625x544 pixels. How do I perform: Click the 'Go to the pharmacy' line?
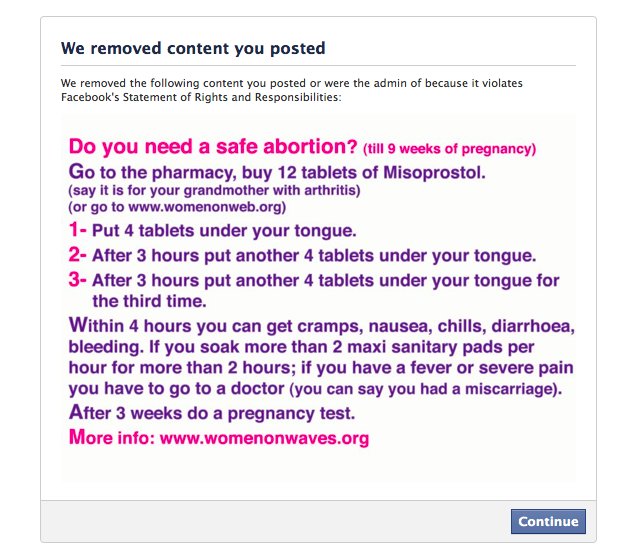[277, 171]
